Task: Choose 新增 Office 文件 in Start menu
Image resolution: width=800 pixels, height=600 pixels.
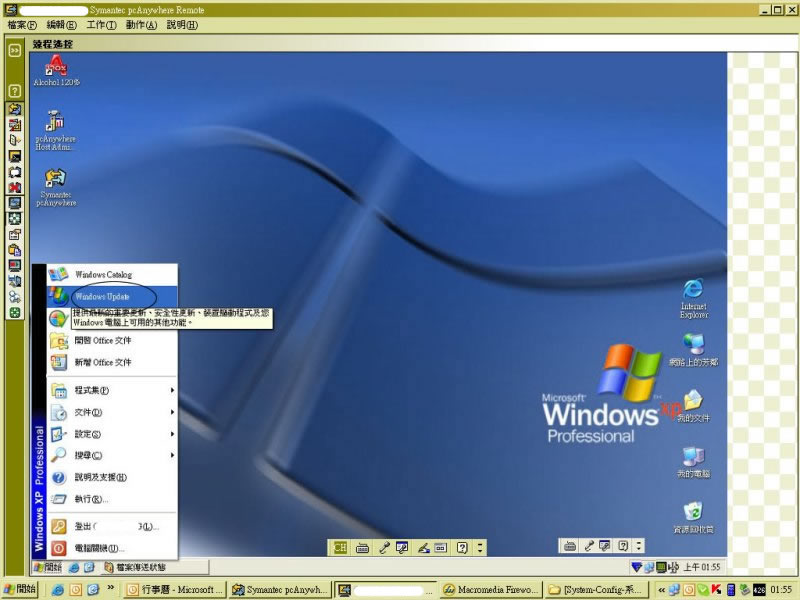Action: pos(112,362)
